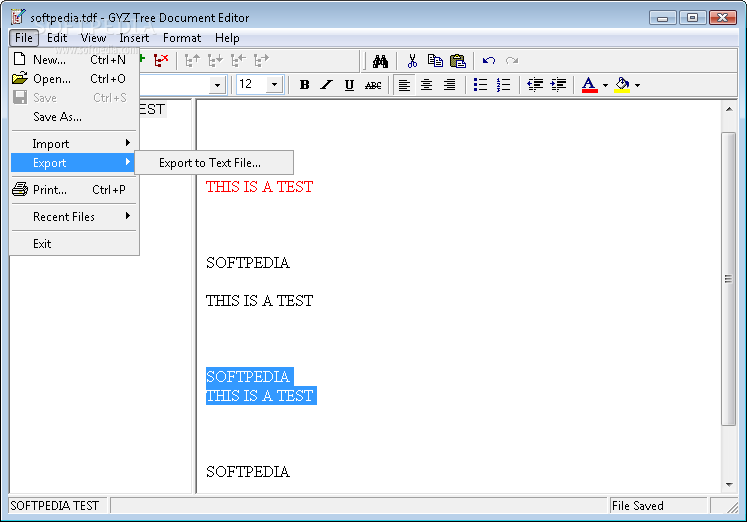This screenshot has width=747, height=522.
Task: Choose New... from File menu
Action: click(74, 60)
